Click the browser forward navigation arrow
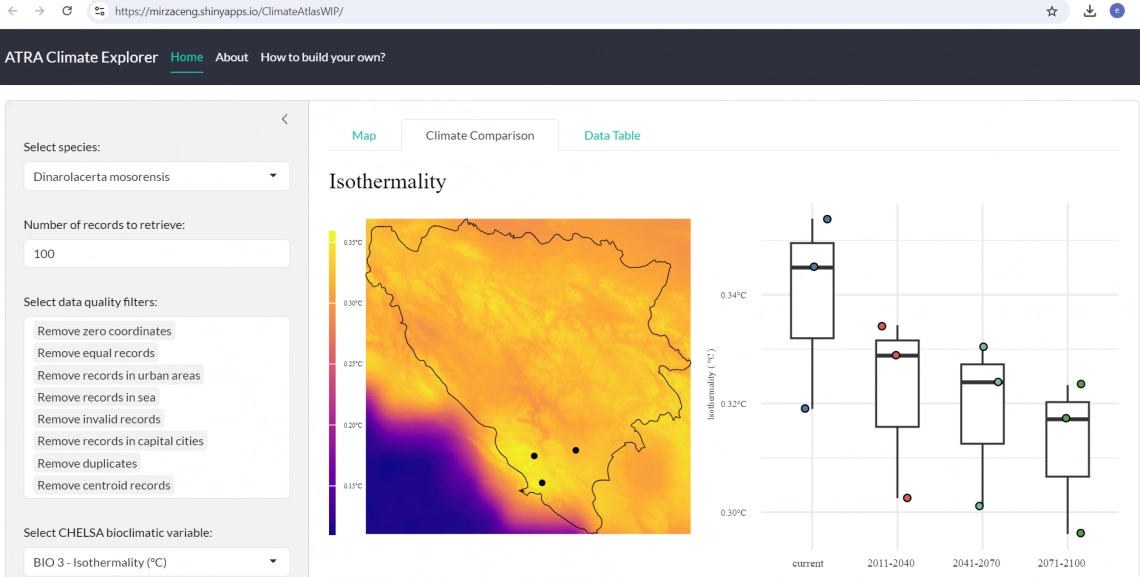The height and width of the screenshot is (577, 1140). (40, 11)
